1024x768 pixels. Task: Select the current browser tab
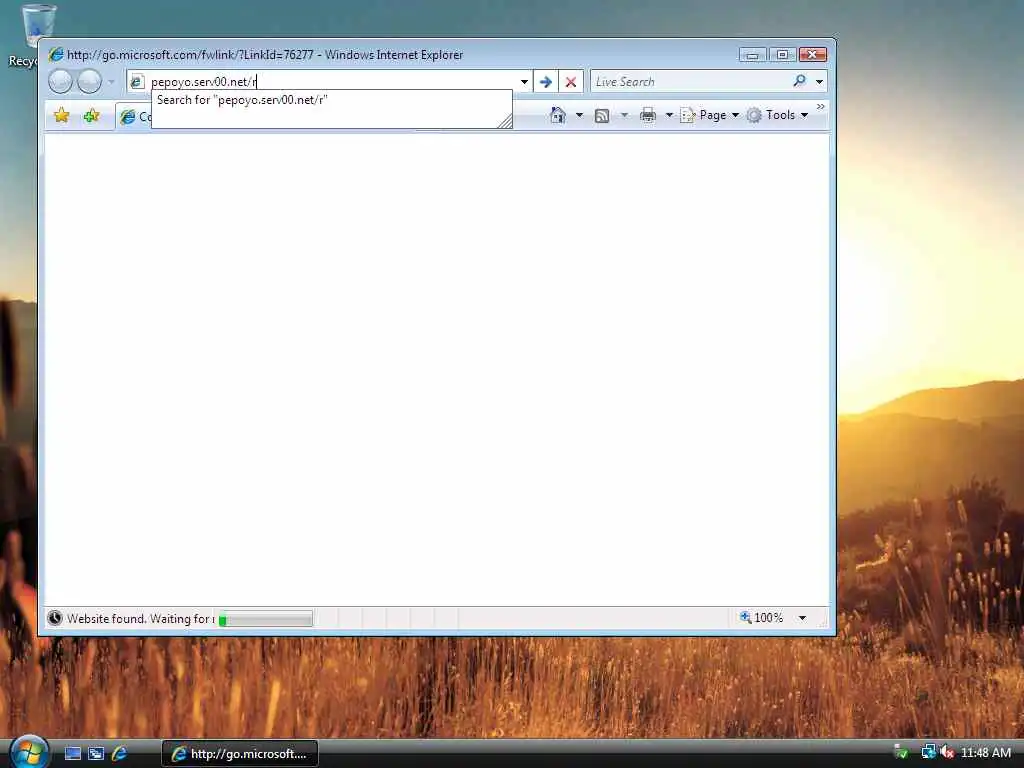click(135, 116)
